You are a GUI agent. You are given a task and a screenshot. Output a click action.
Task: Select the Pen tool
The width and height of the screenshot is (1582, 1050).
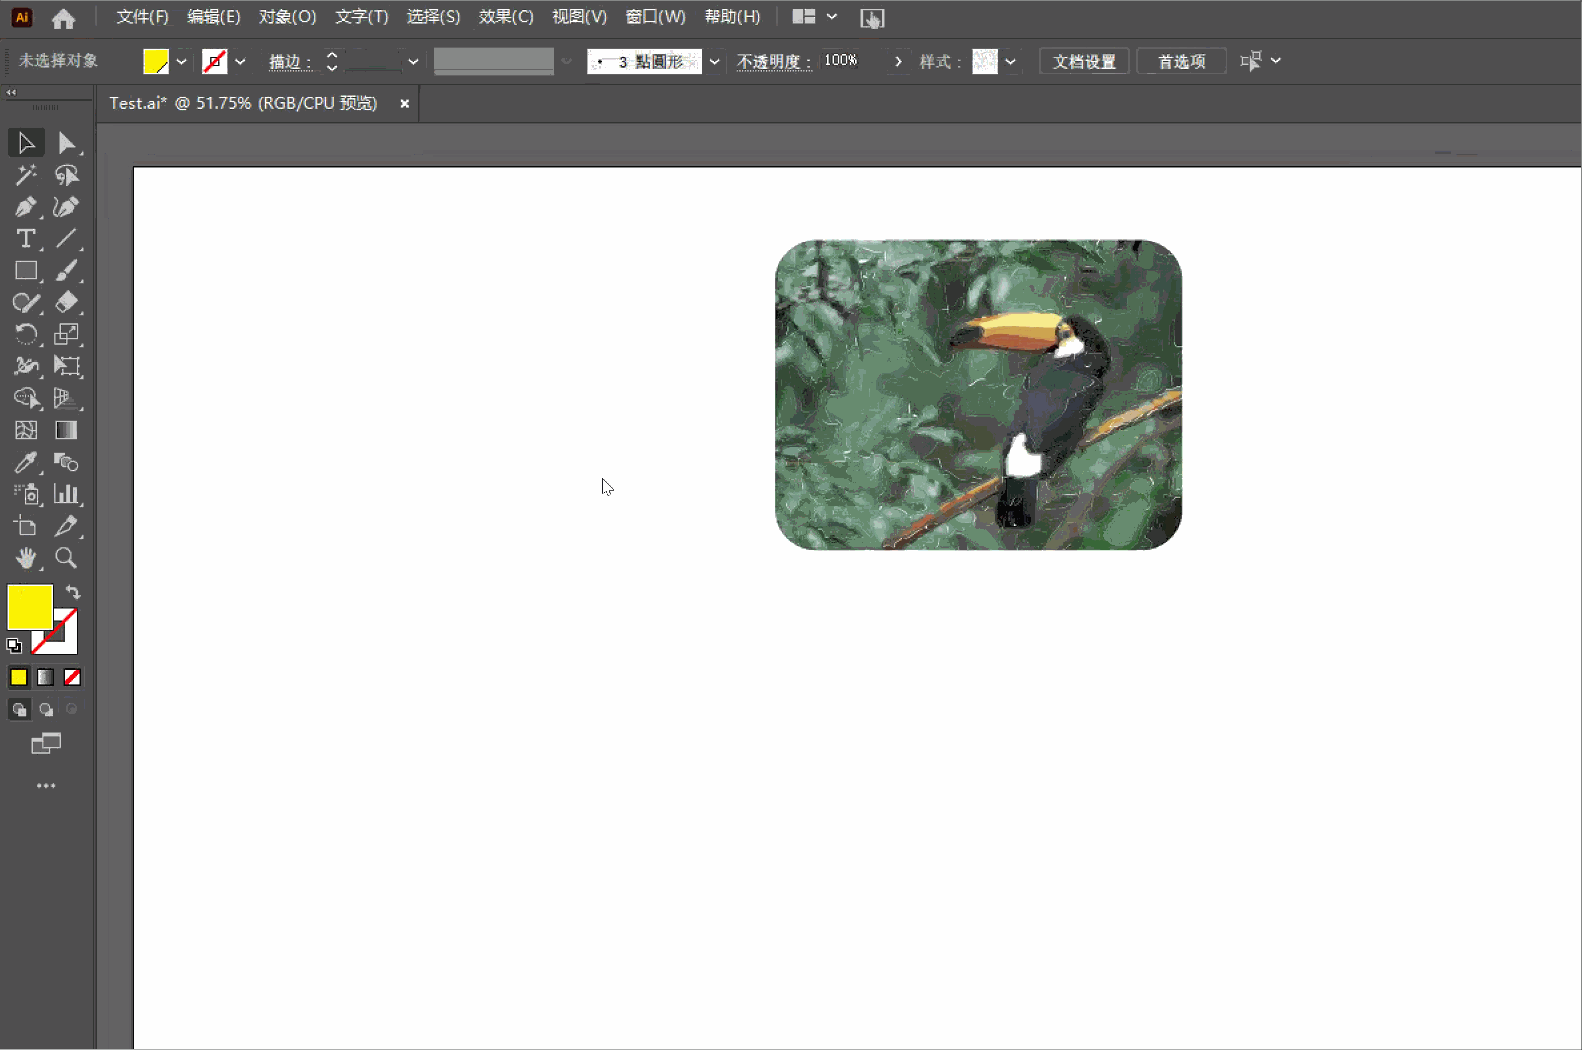(26, 207)
